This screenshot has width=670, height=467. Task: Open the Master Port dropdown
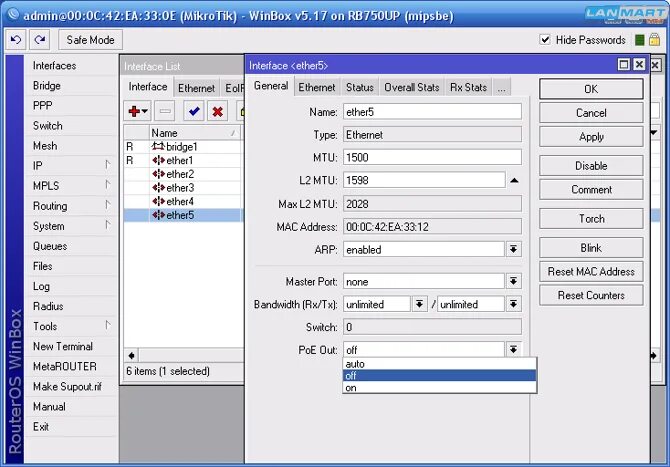(514, 281)
